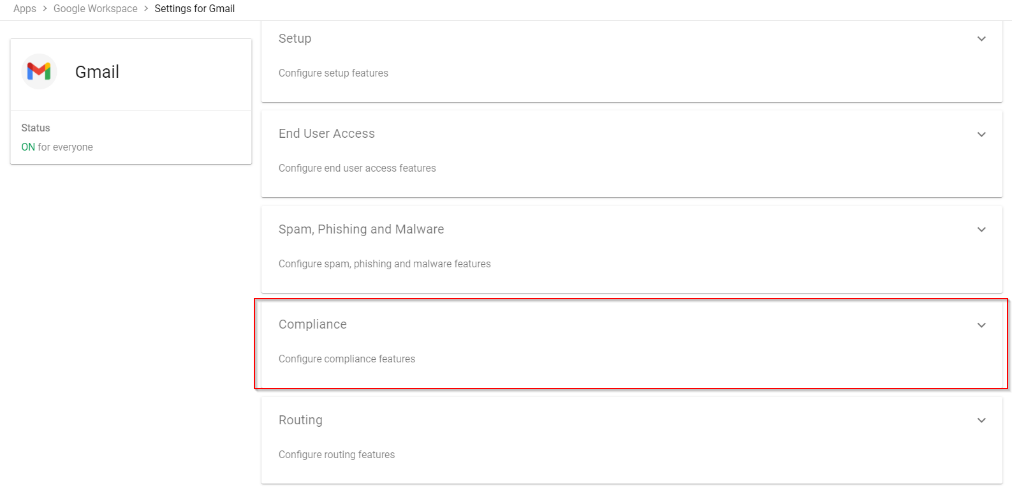Viewport: 1012px width, 490px height.
Task: Click the ON for everyone status
Action: point(57,147)
